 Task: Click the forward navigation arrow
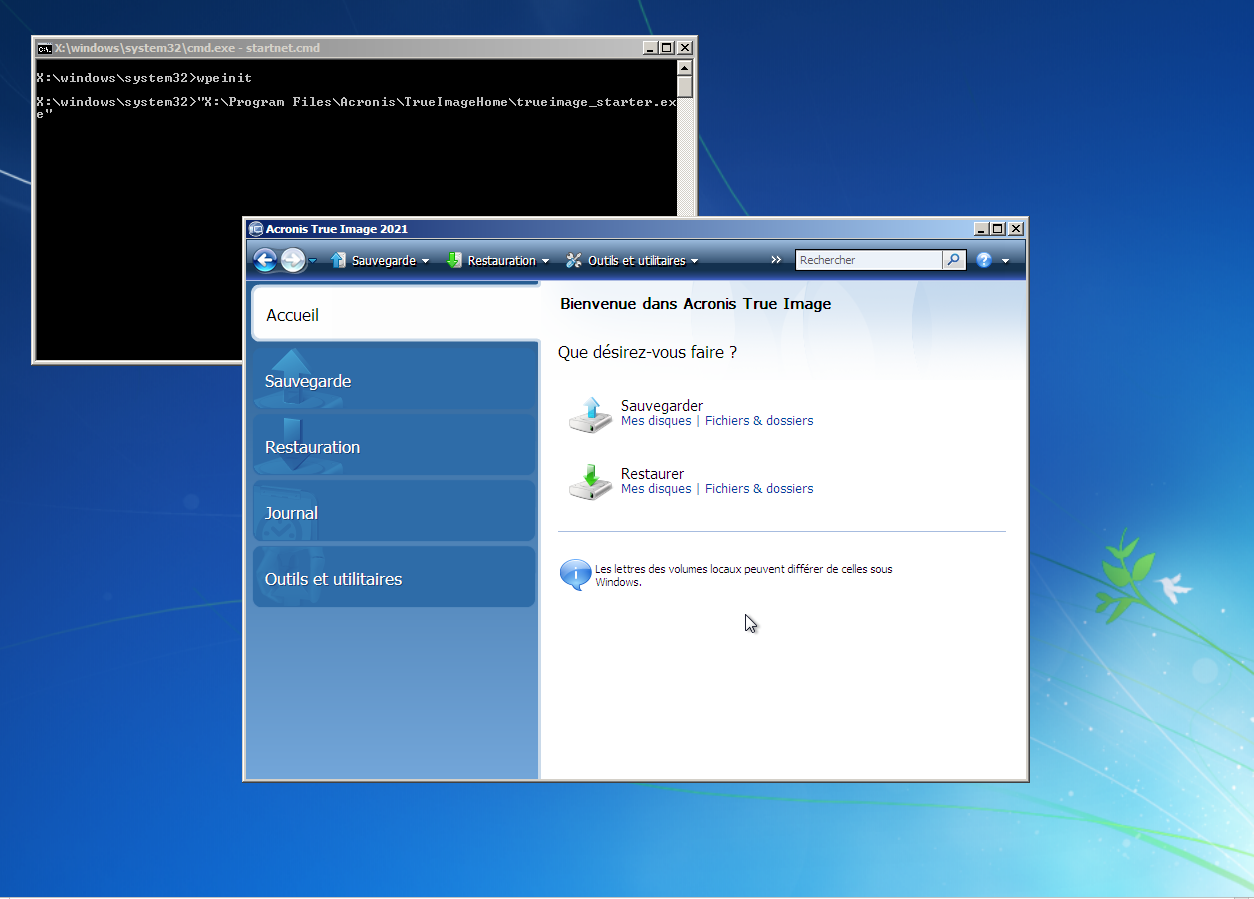[293, 260]
